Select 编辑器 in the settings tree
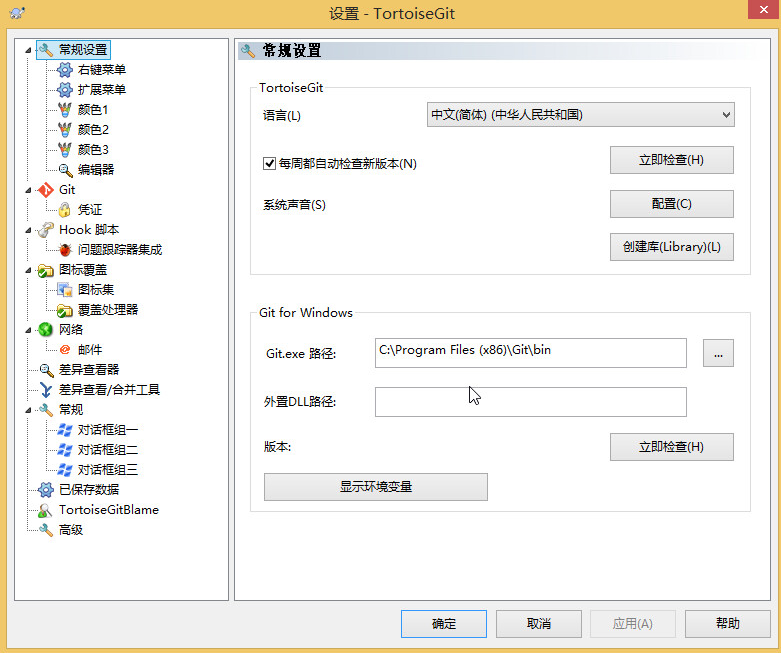This screenshot has width=781, height=653. coord(96,170)
